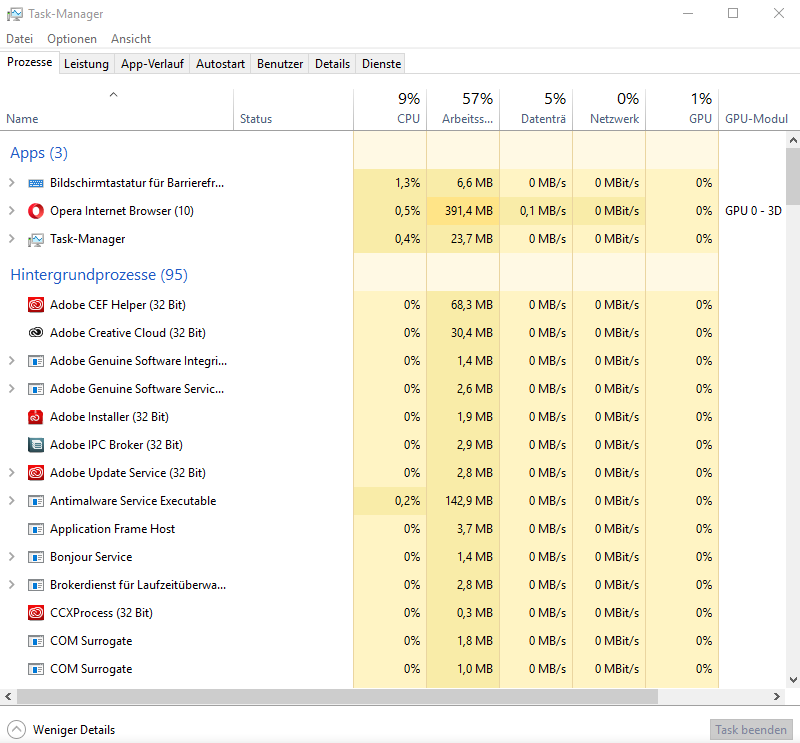Expand the Task-Manager process group
800x743 pixels.
(12, 239)
